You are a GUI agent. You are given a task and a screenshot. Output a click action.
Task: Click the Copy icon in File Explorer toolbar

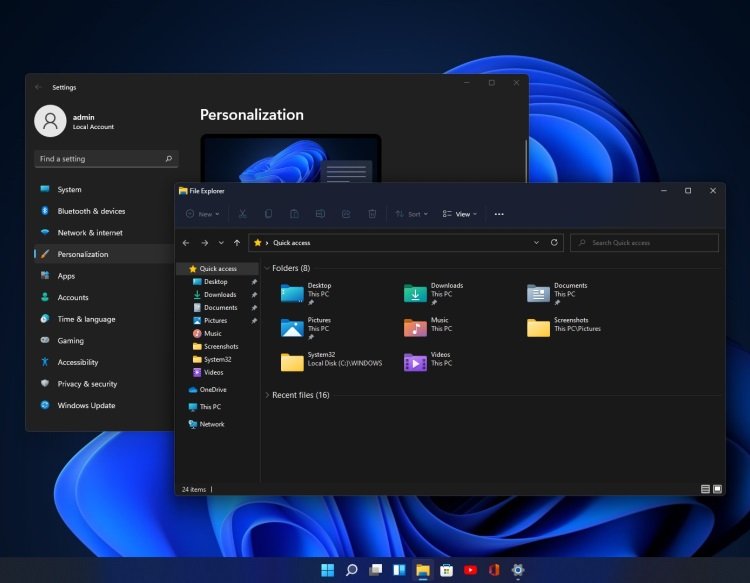point(268,214)
